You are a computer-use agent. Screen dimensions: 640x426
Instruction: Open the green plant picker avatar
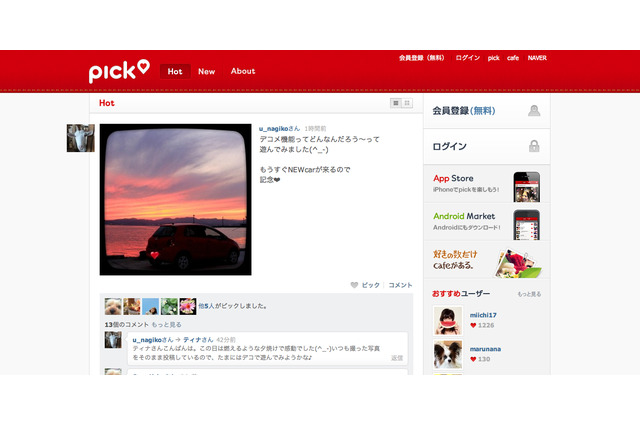(x=169, y=306)
